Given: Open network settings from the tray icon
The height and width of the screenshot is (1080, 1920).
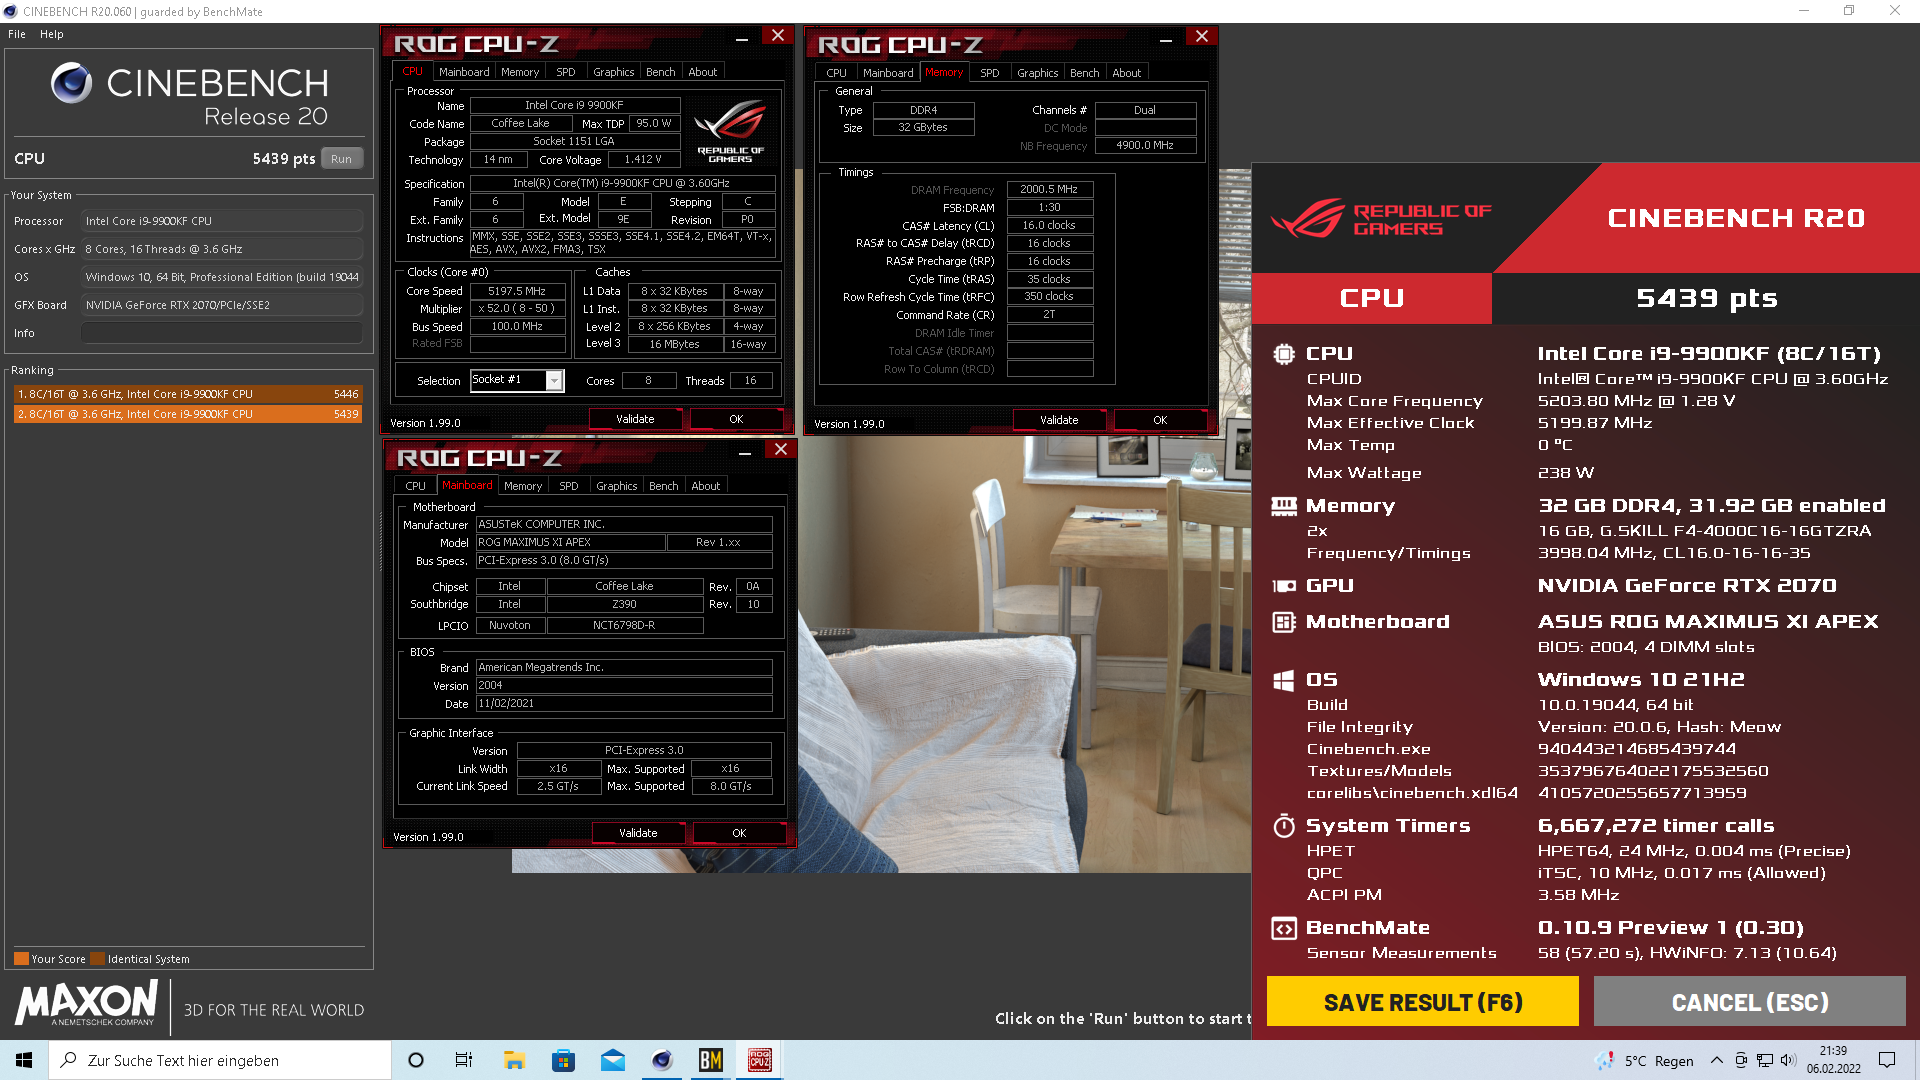Looking at the screenshot, I should coord(1765,1060).
